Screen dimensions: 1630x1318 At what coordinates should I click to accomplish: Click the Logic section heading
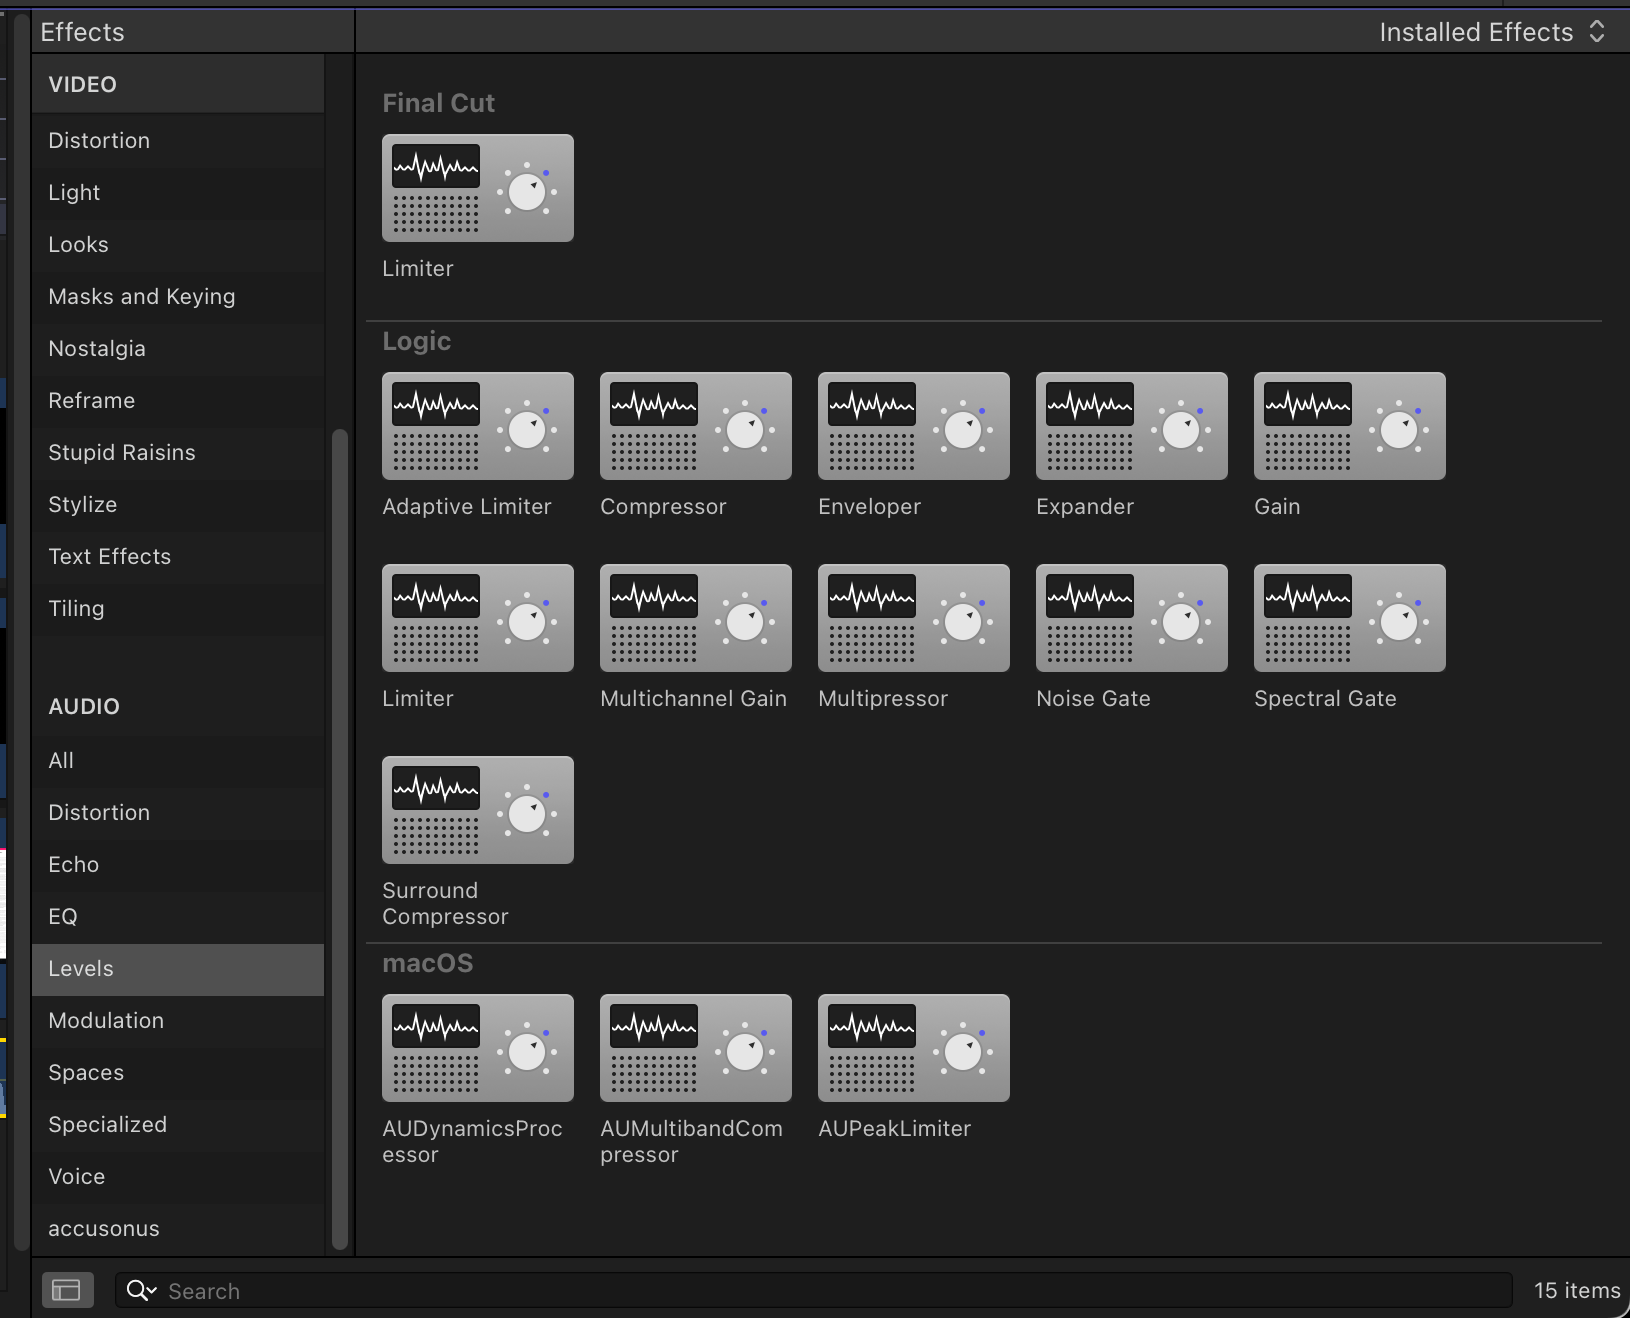[417, 342]
